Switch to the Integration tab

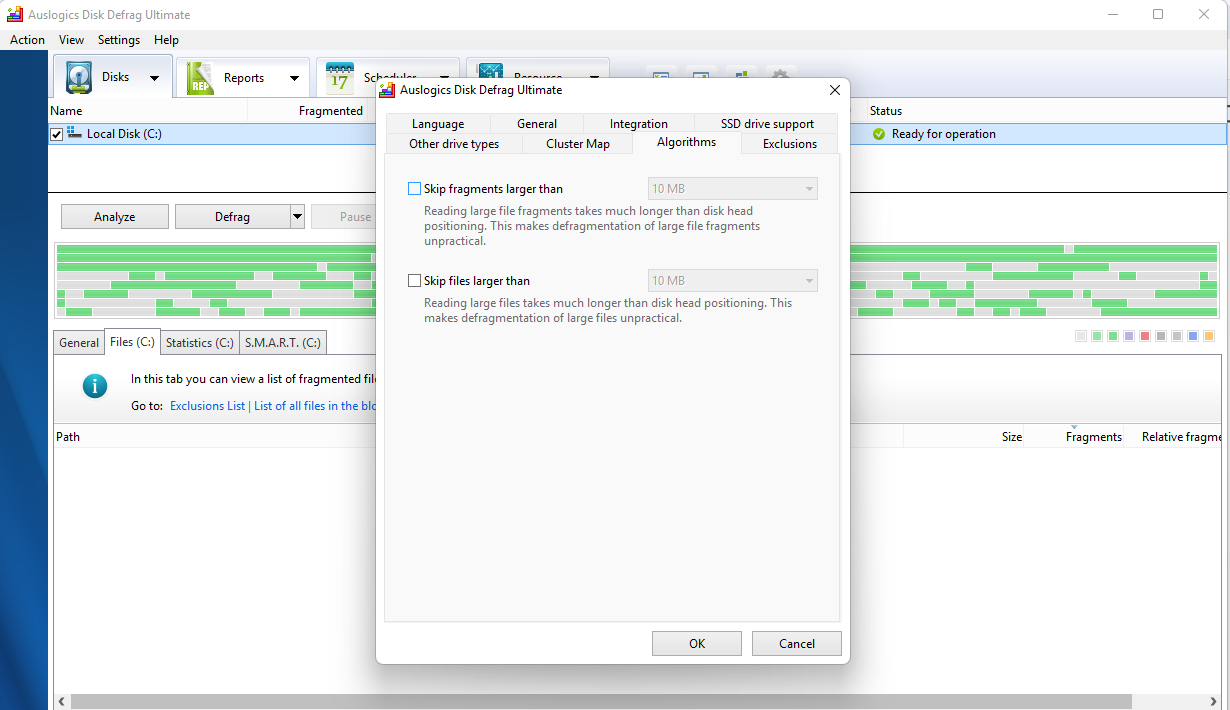click(x=639, y=124)
